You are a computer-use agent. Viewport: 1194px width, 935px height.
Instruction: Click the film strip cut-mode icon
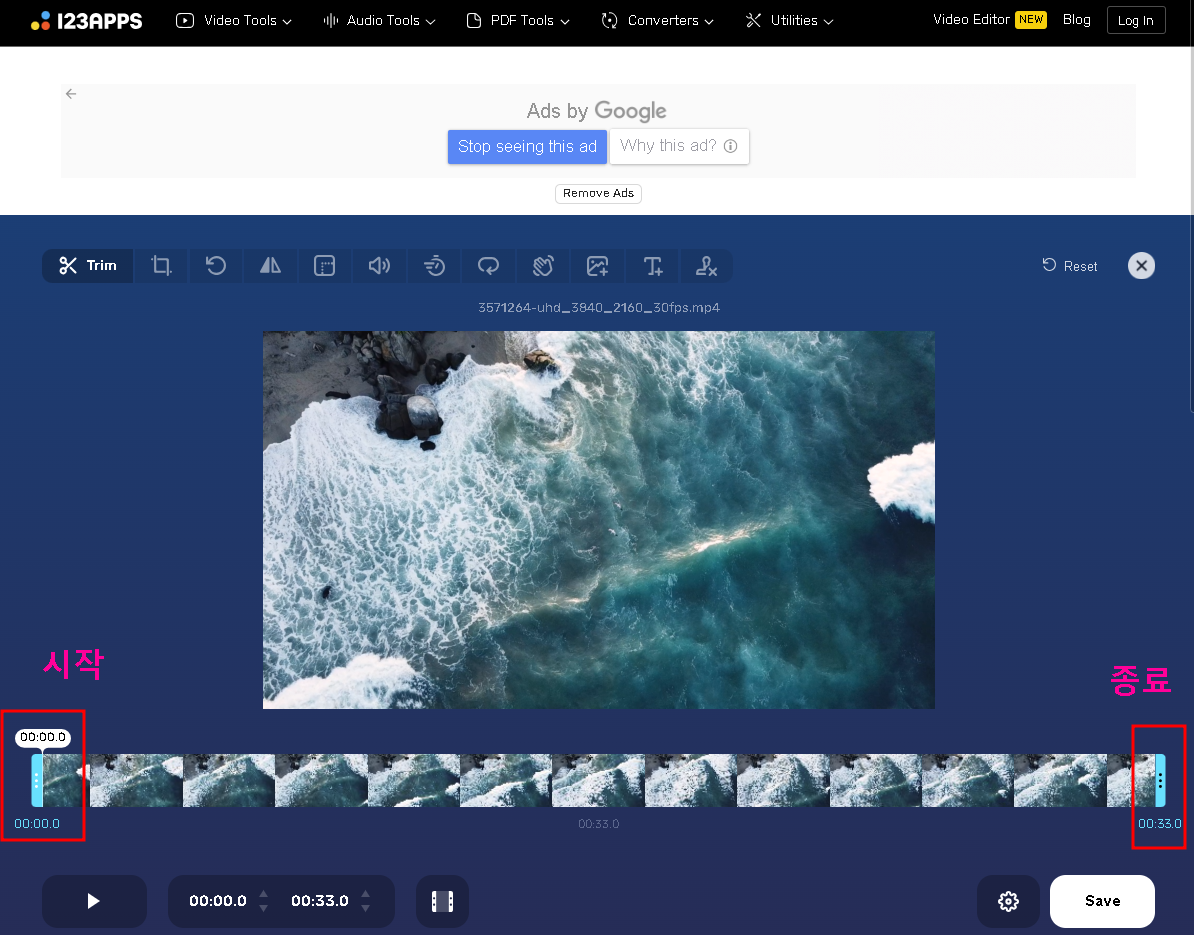click(442, 901)
